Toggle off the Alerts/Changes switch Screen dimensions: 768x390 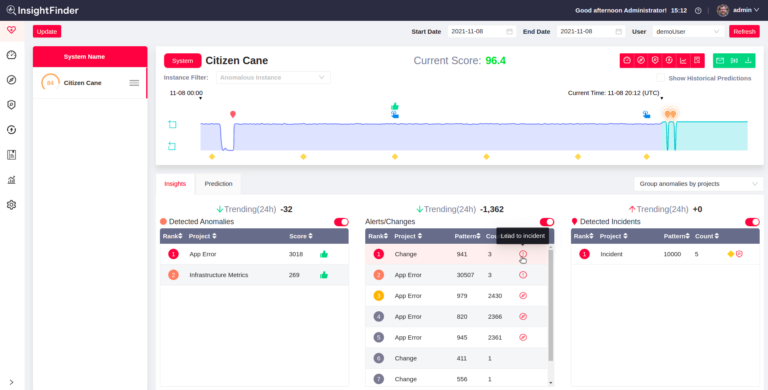547,222
